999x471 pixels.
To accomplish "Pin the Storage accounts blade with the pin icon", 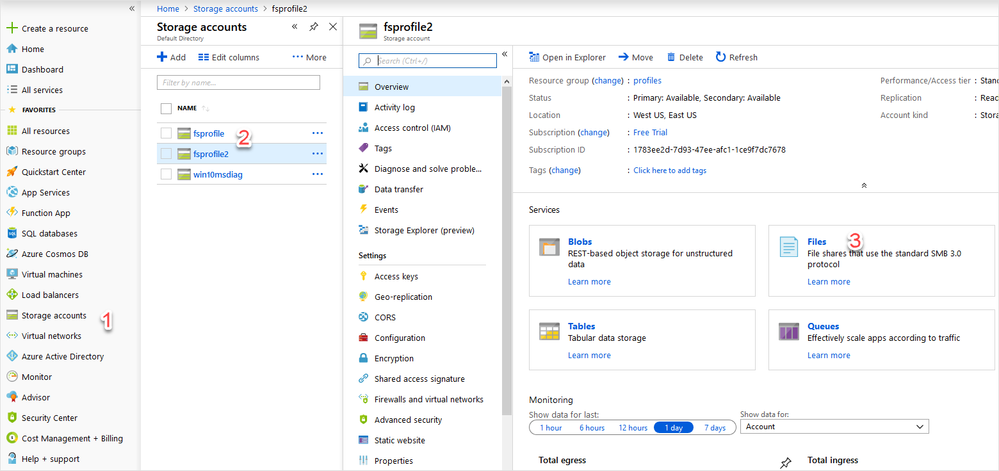I will 313,27.
